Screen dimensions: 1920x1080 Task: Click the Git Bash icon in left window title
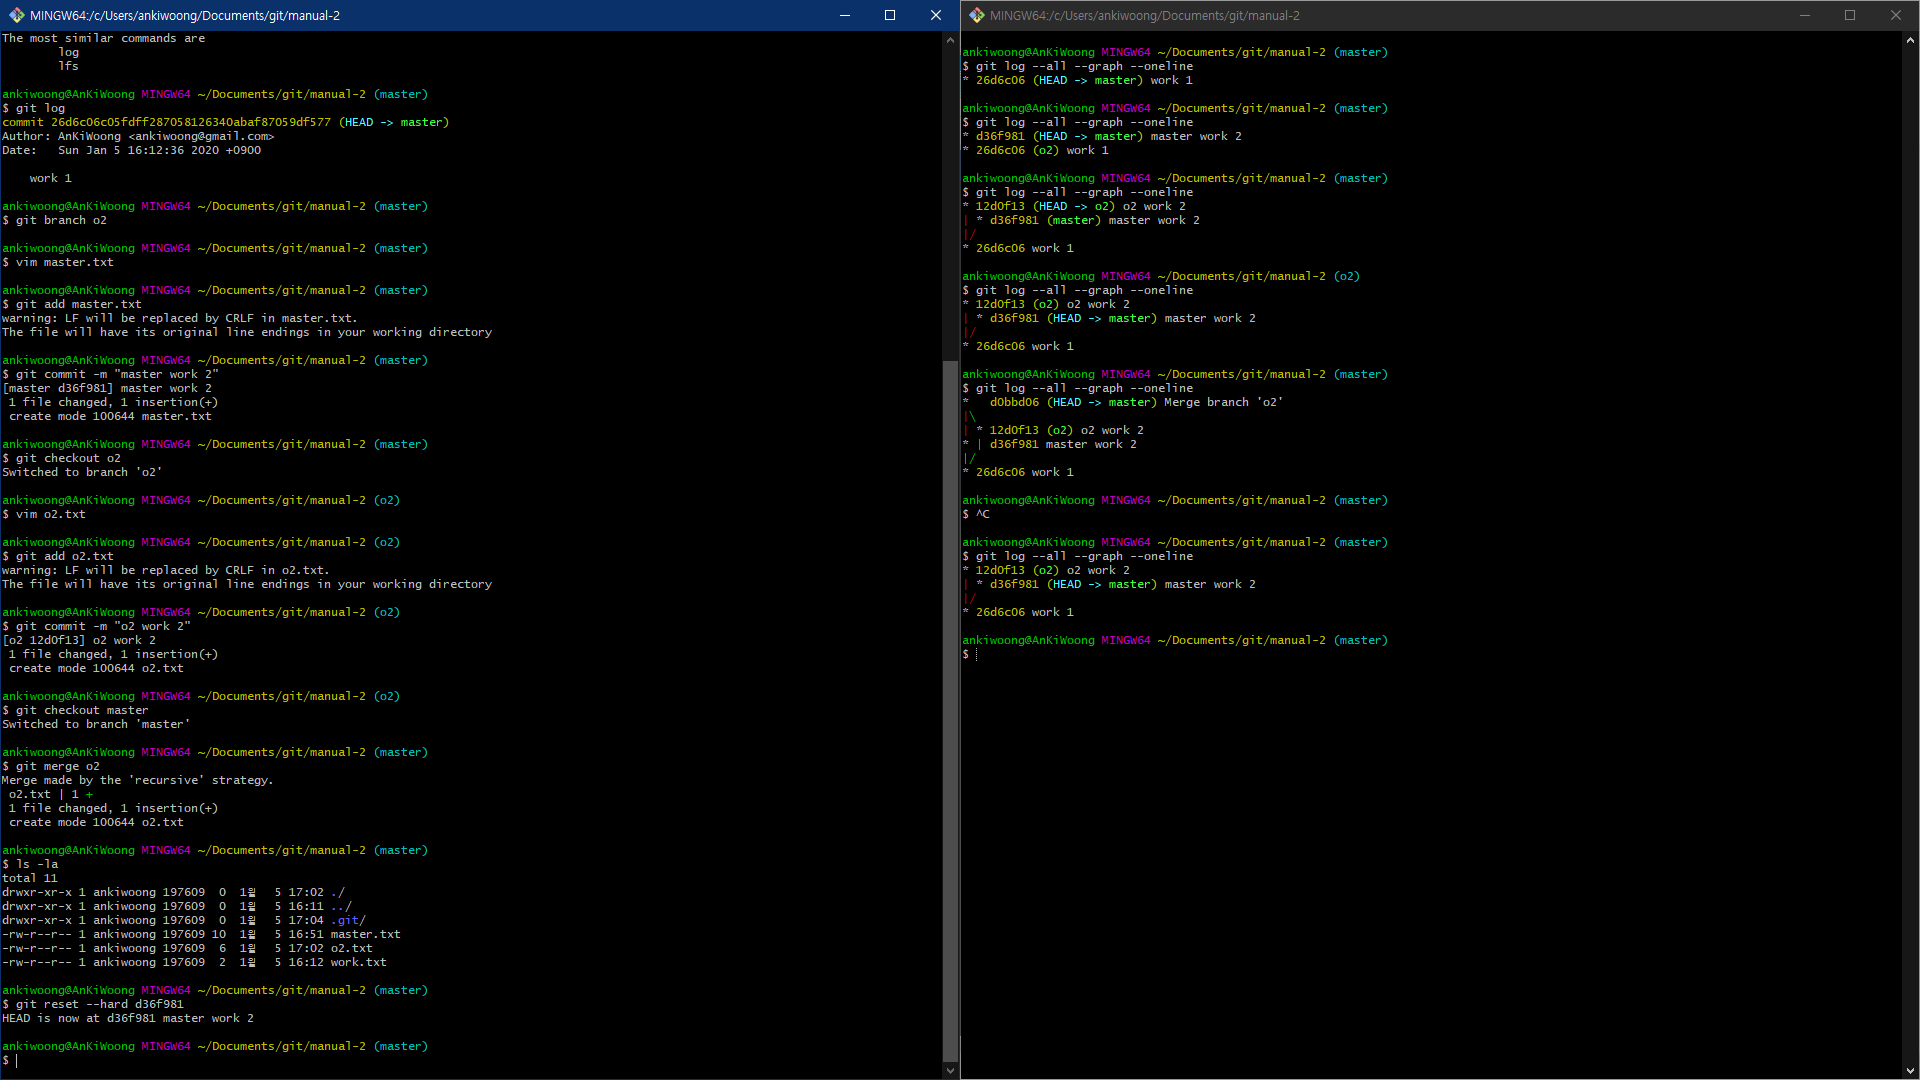tap(16, 15)
